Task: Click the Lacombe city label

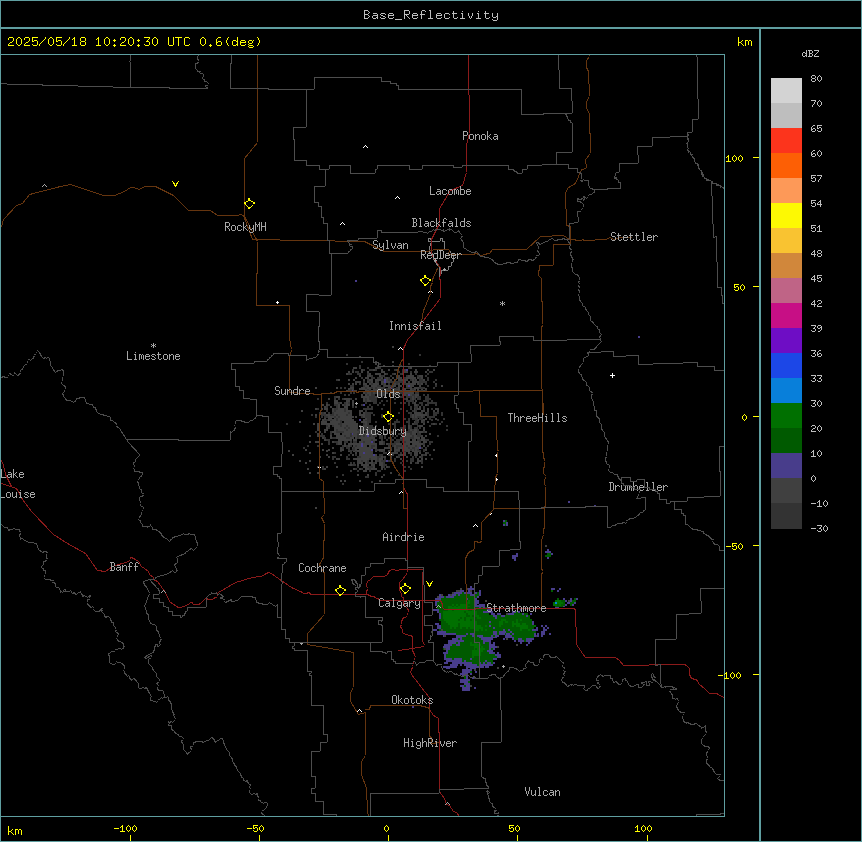Action: pyautogui.click(x=450, y=191)
